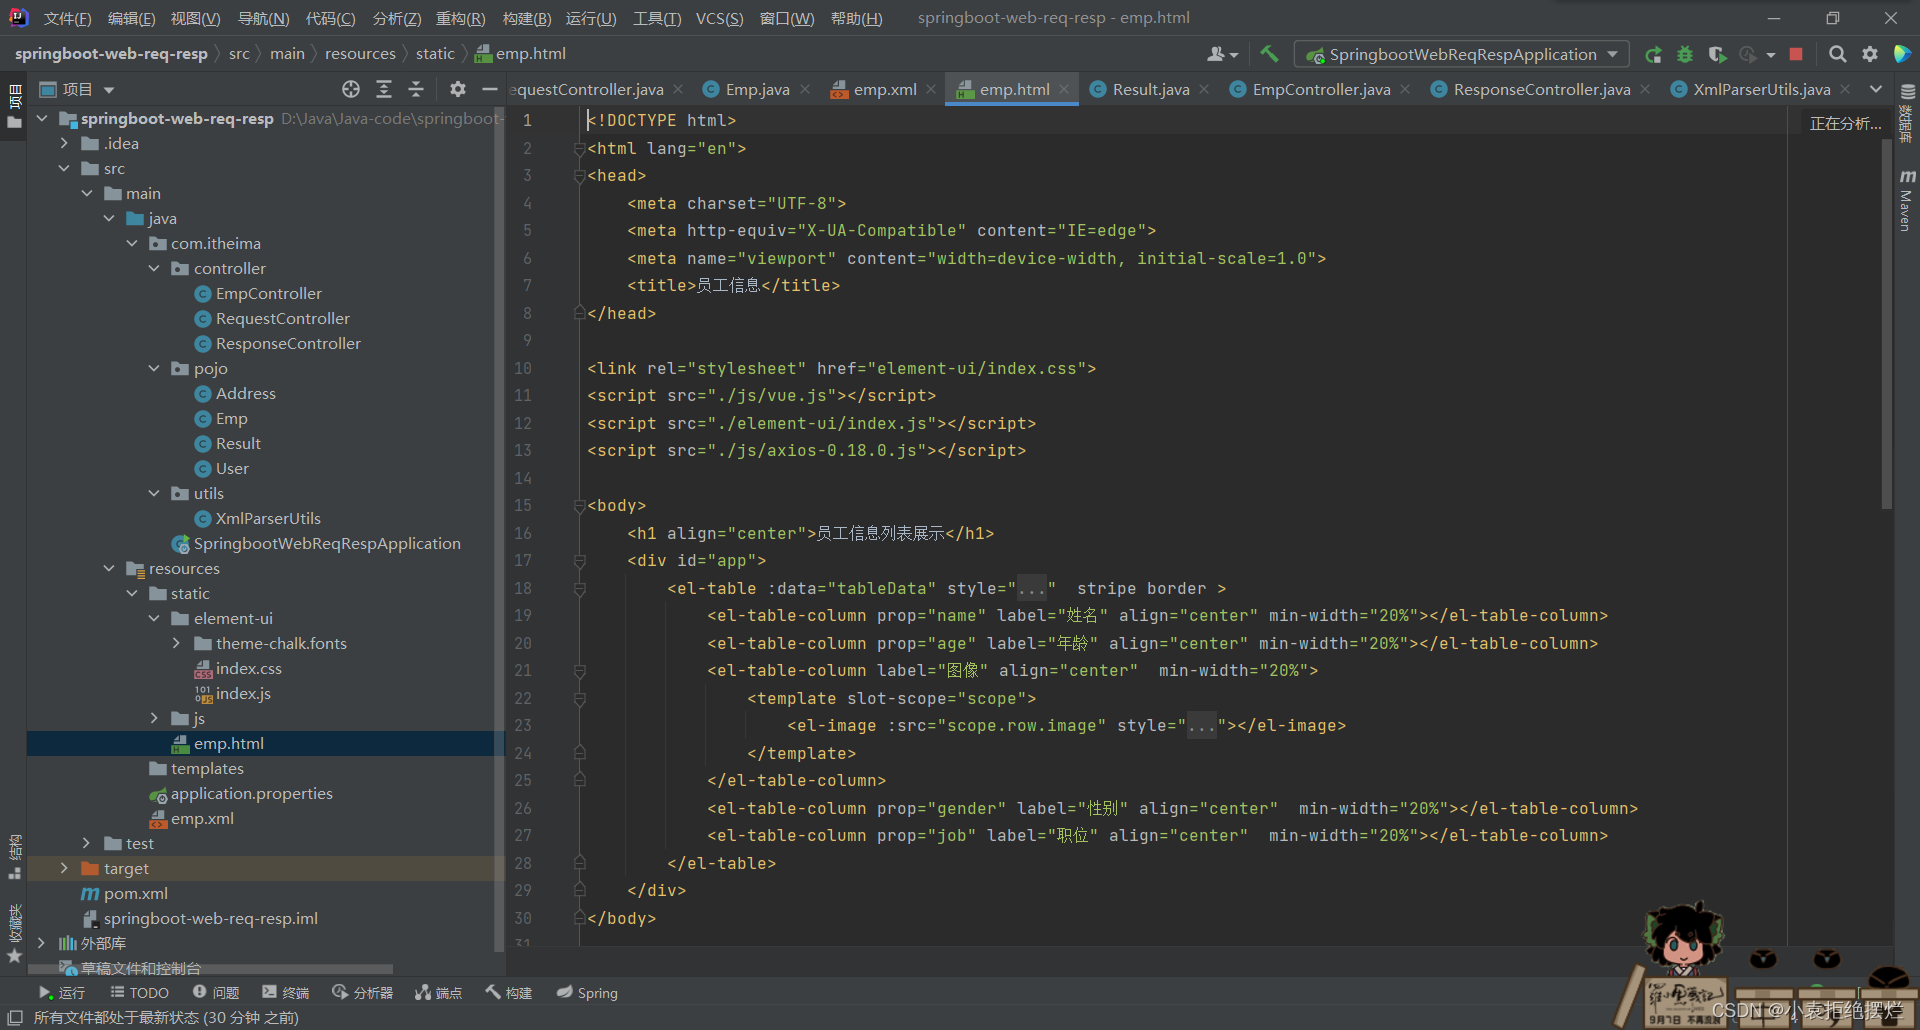Viewport: 1920px width, 1030px height.
Task: Click the editor vertical scrollbar
Action: coord(1887,324)
